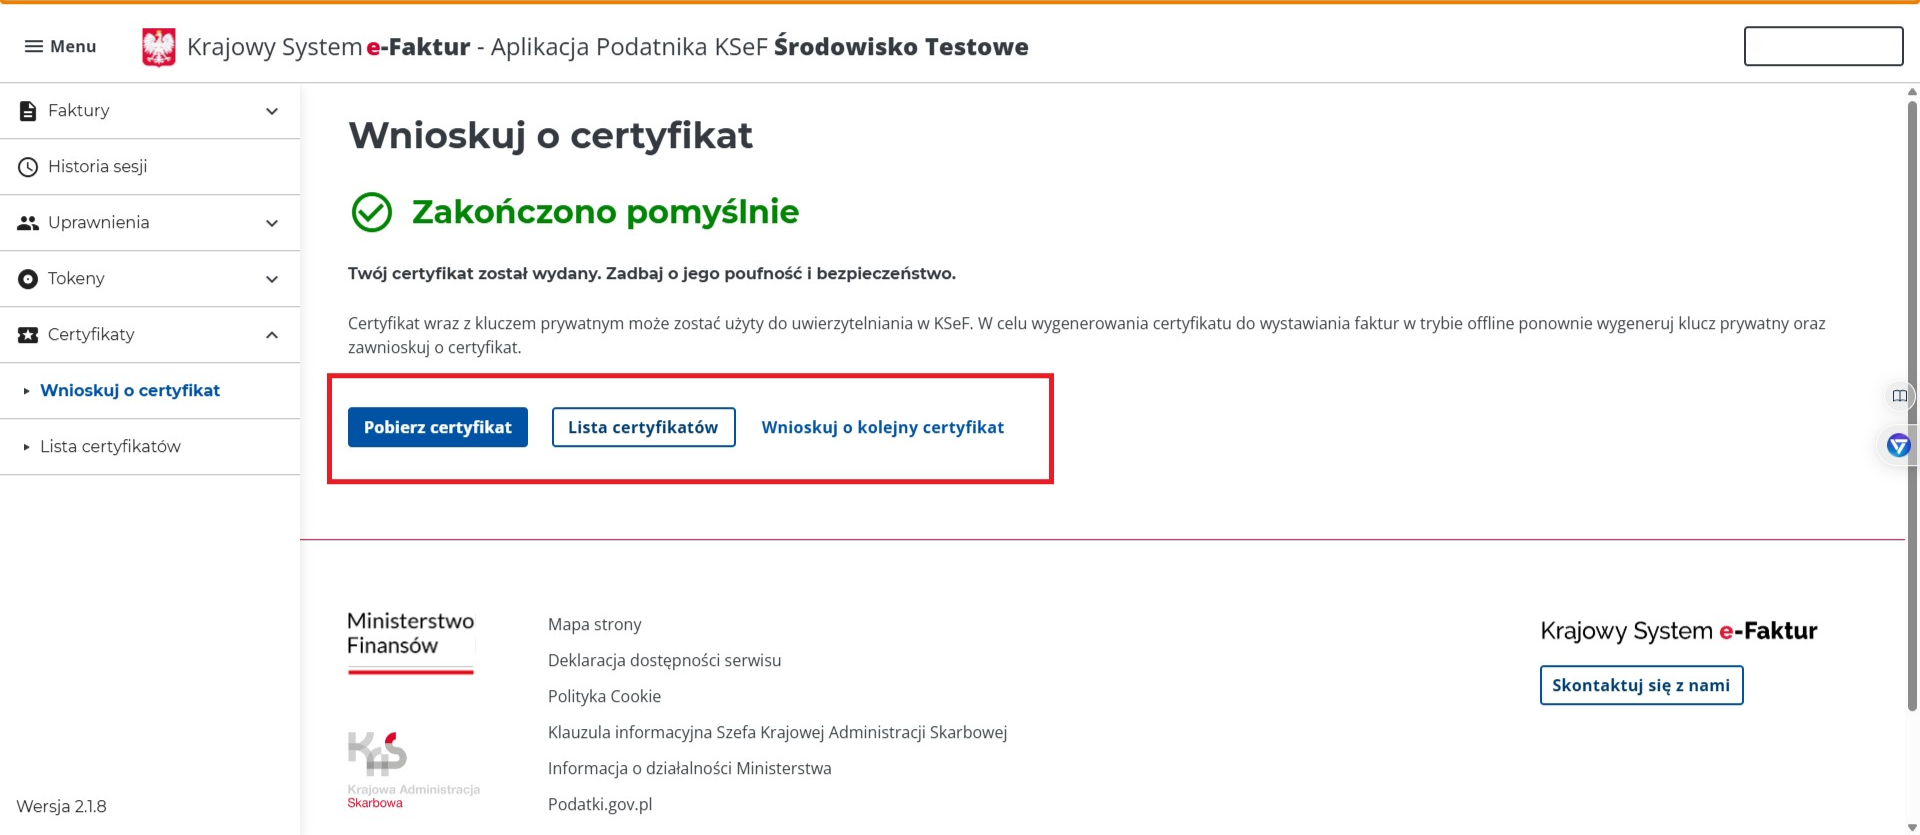This screenshot has width=1920, height=835.
Task: Click the Uprawnienia people icon
Action: coord(28,223)
